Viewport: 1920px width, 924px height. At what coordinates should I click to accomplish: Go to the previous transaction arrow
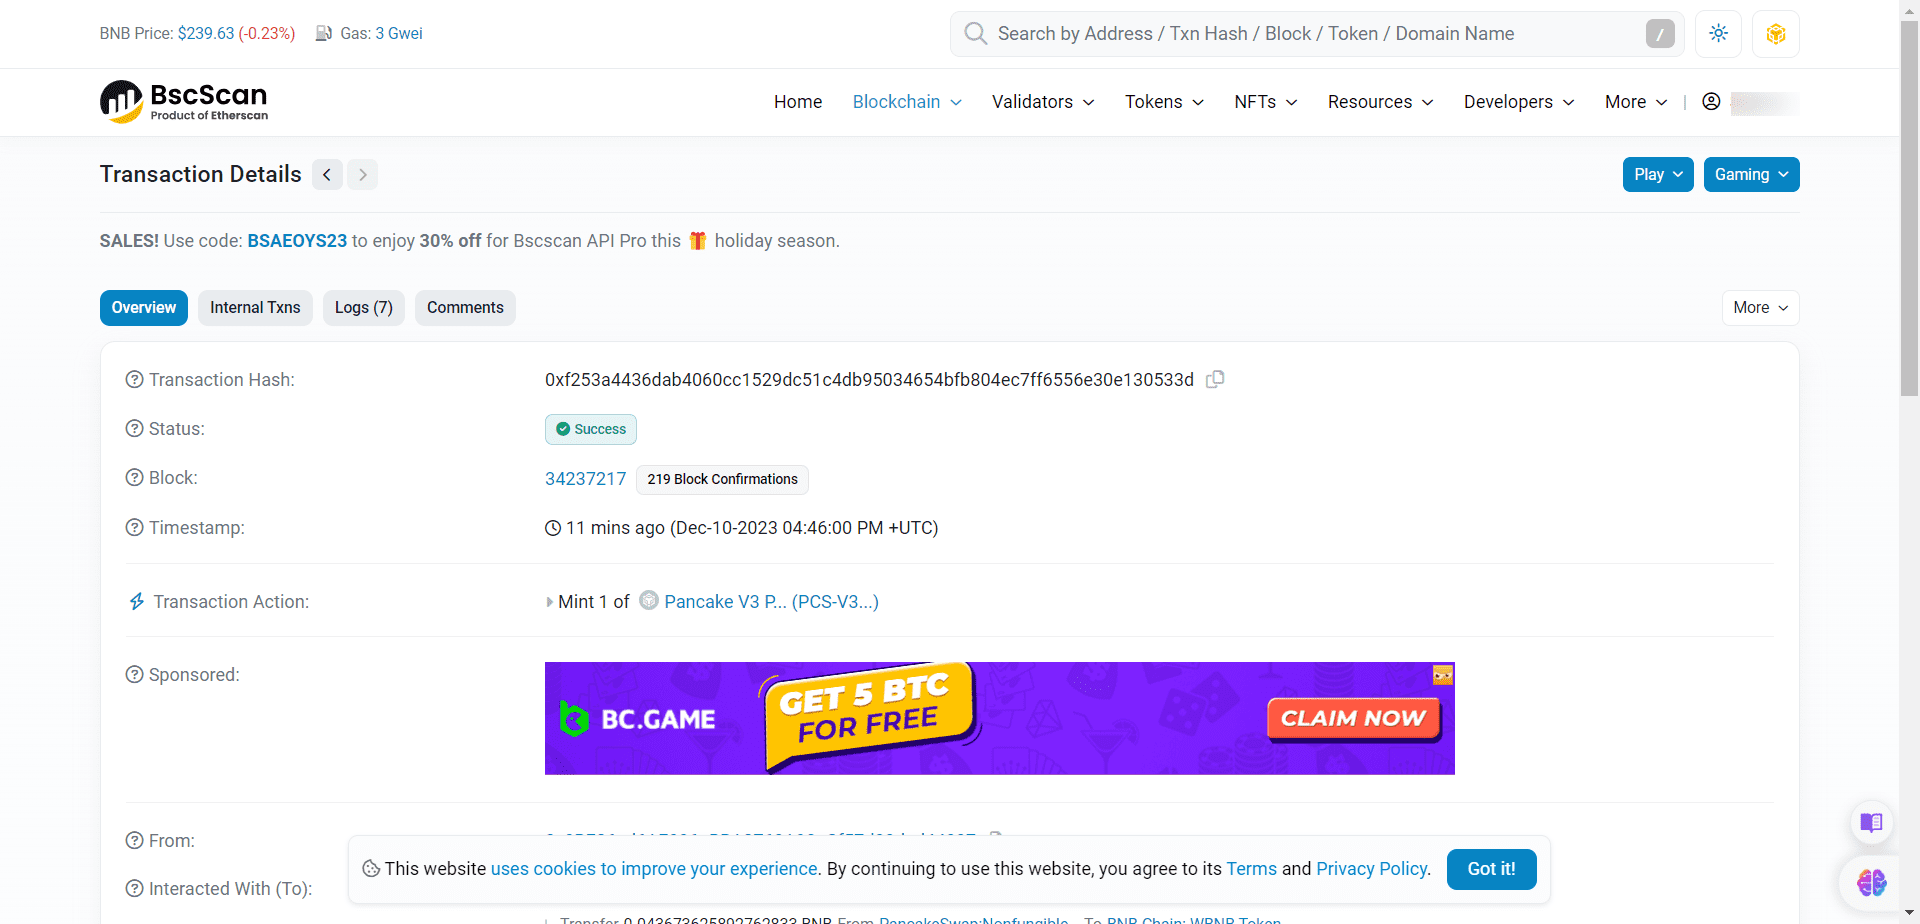(327, 175)
